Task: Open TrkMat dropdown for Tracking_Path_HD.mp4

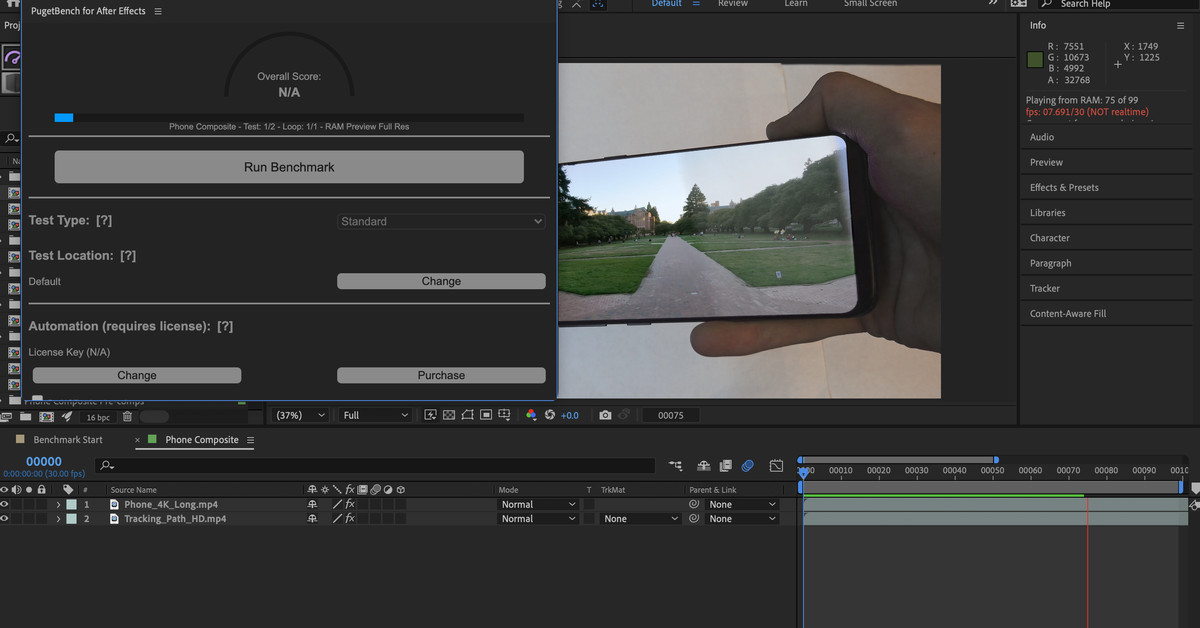Action: click(641, 519)
